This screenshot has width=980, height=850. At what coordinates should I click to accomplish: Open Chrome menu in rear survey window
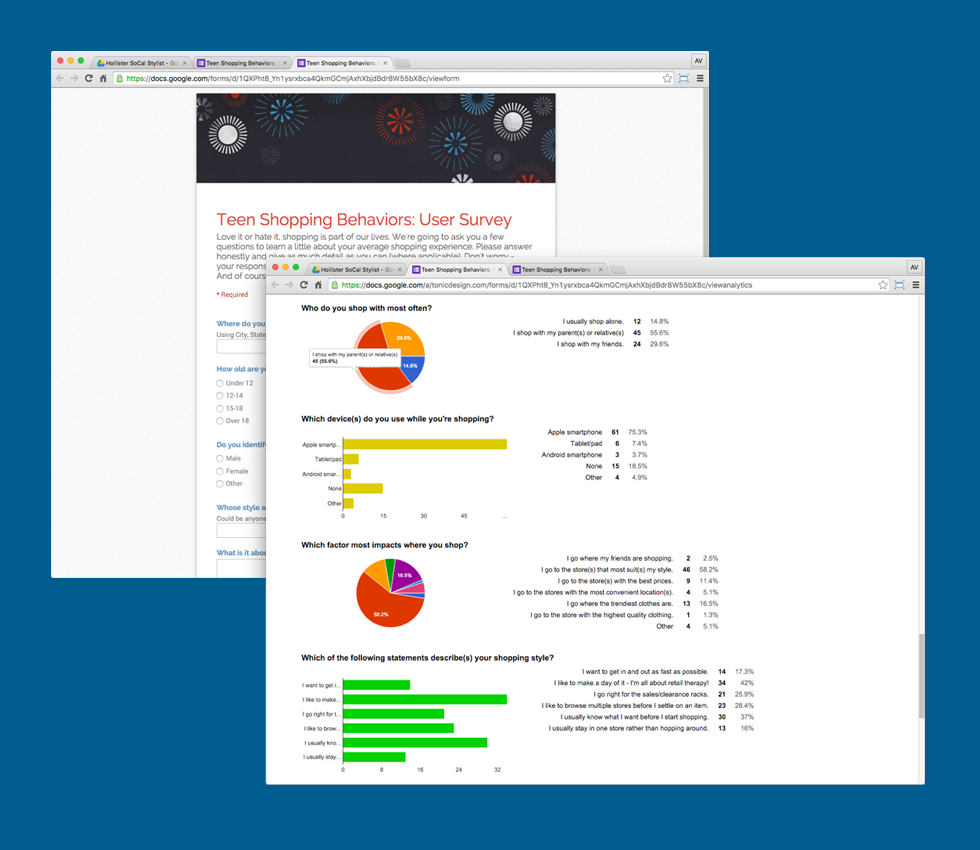(700, 78)
